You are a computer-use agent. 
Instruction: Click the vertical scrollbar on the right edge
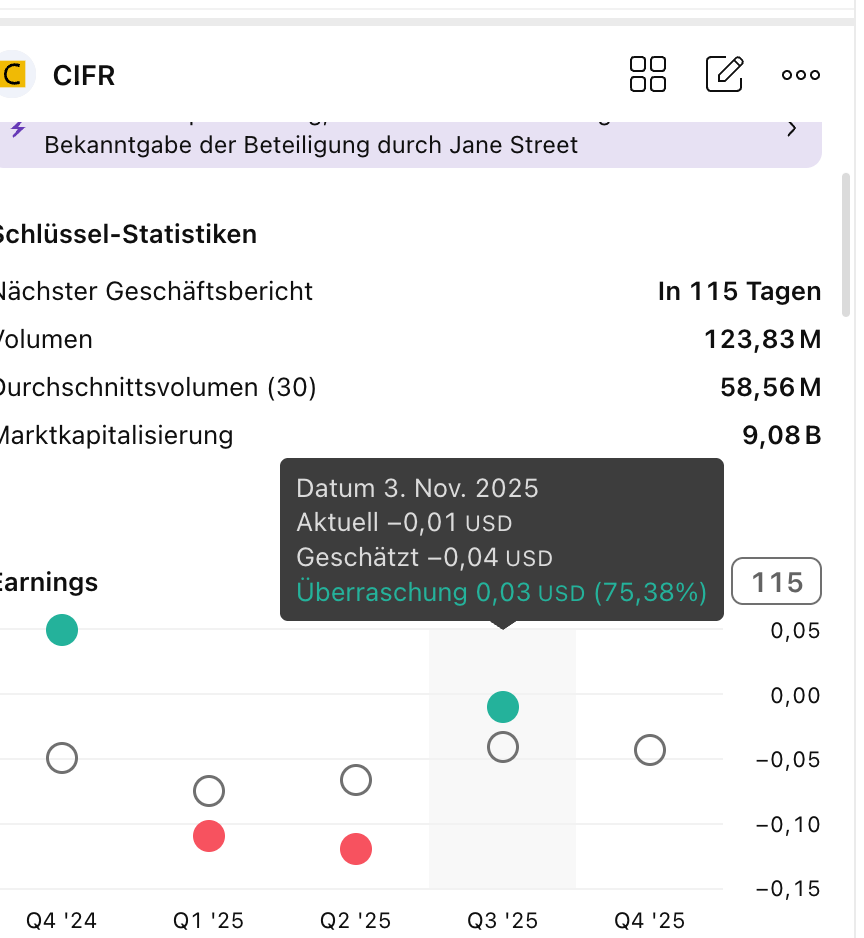click(847, 245)
